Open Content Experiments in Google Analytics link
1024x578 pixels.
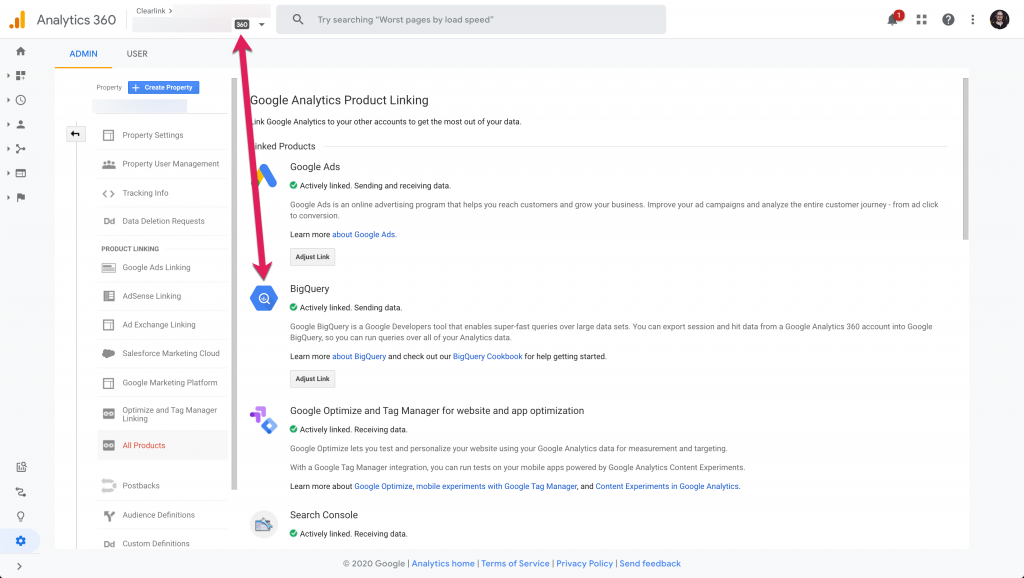tap(667, 487)
